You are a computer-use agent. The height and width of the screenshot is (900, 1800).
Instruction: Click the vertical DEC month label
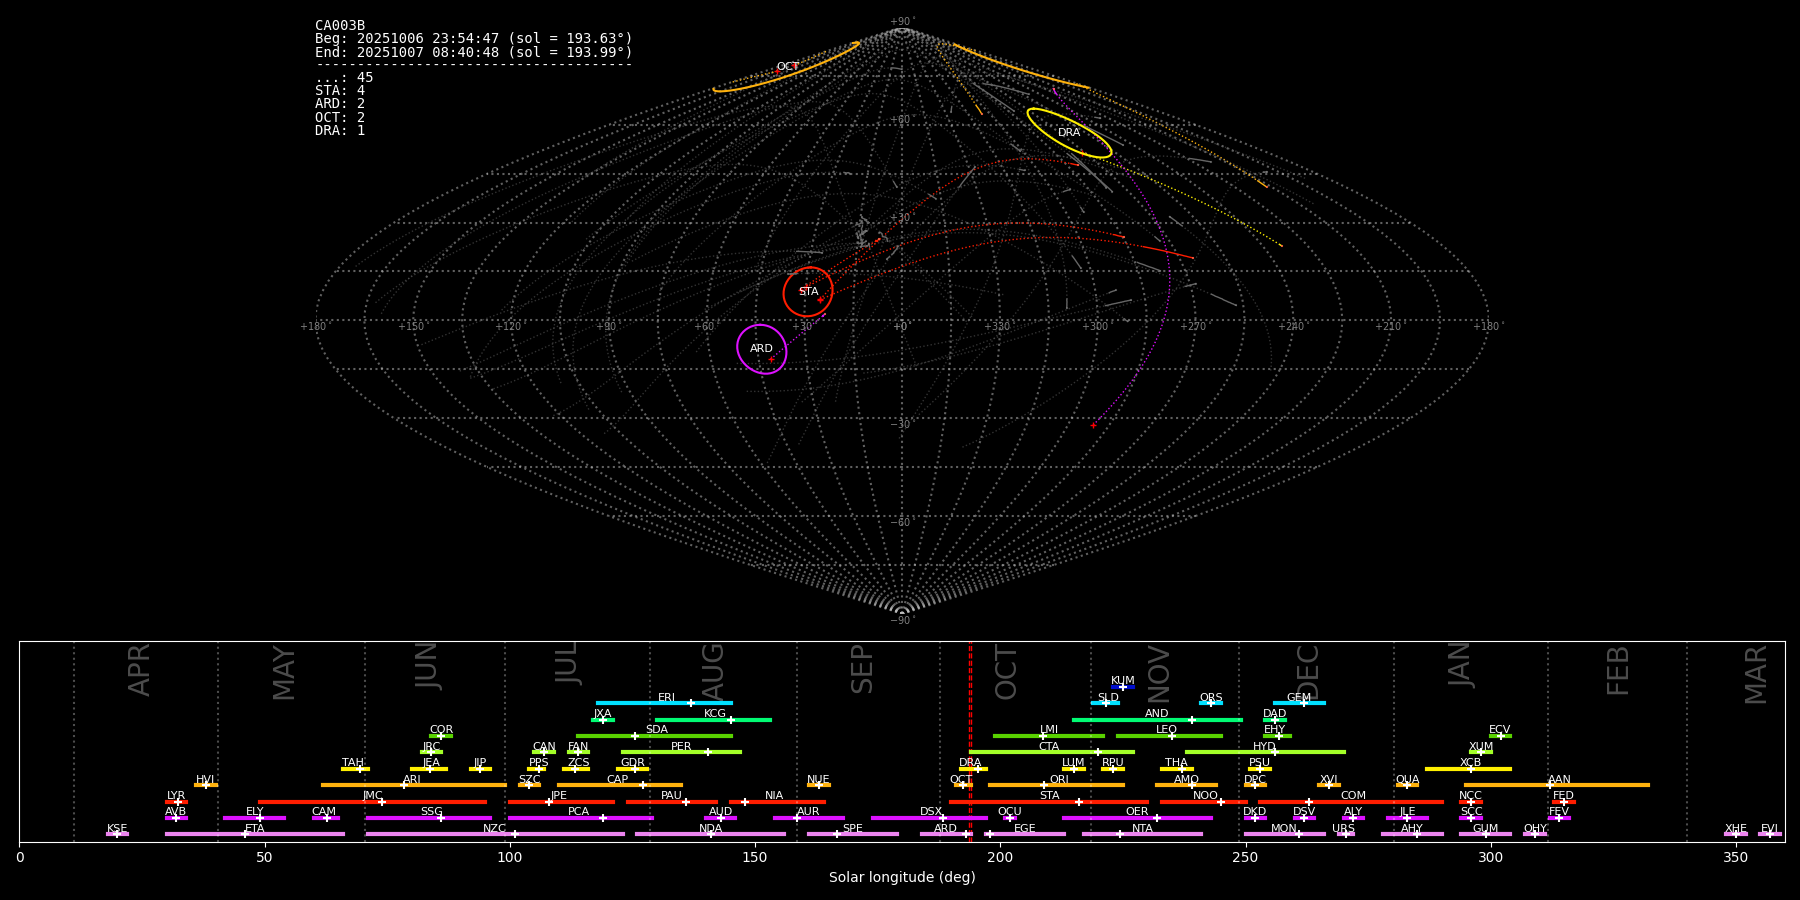(x=1308, y=671)
